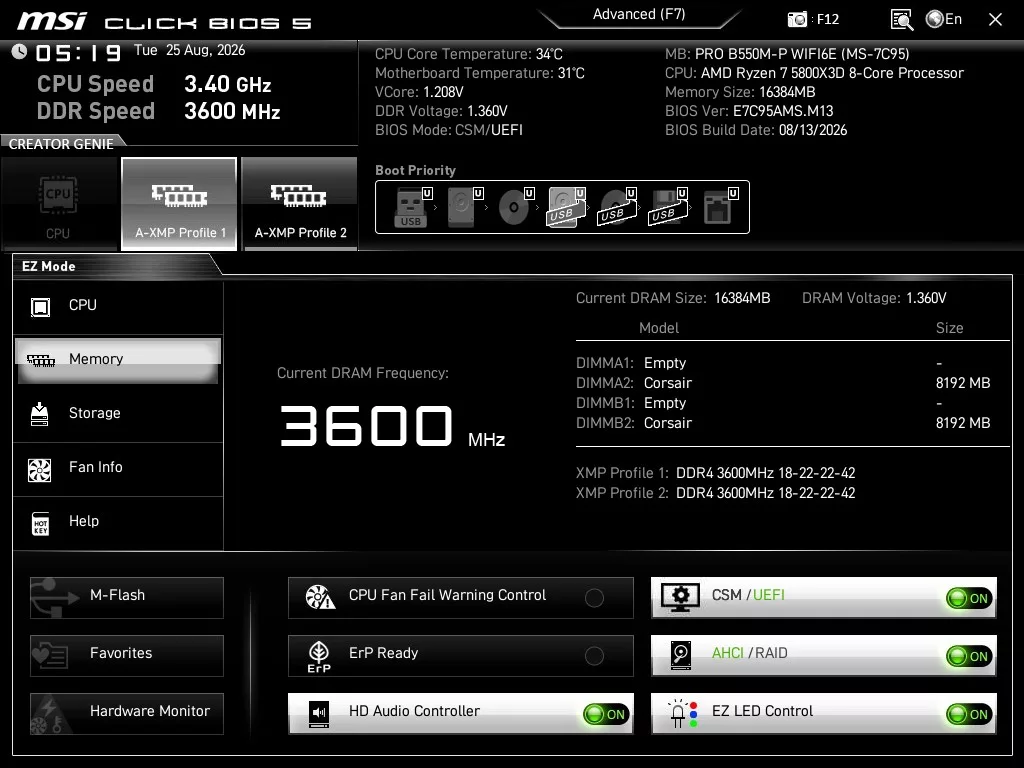Click the Current DRAM Size 16384MB value
Screen dimensions: 1024x768
pyautogui.click(x=742, y=298)
